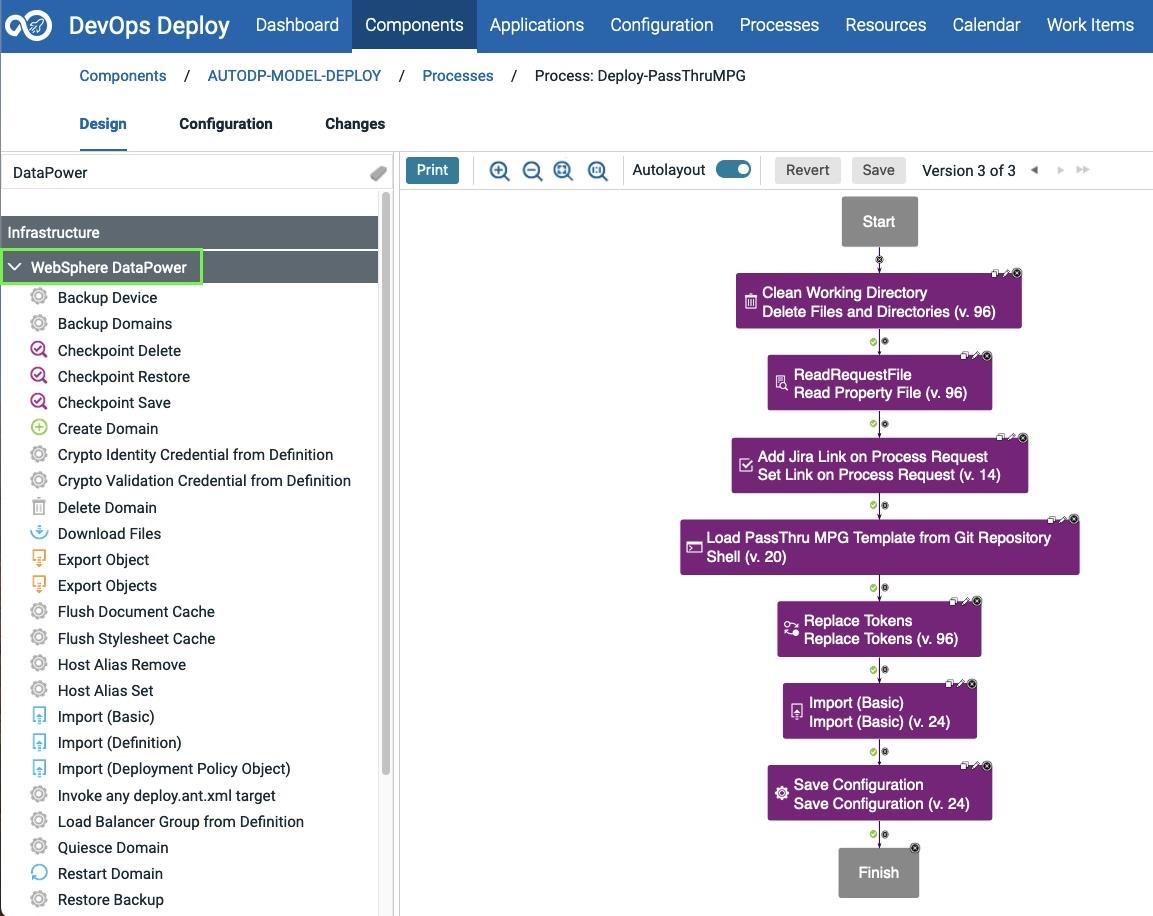Viewport: 1153px width, 916px height.
Task: Copy the Load PassThru MPG Template step
Action: click(1050, 521)
